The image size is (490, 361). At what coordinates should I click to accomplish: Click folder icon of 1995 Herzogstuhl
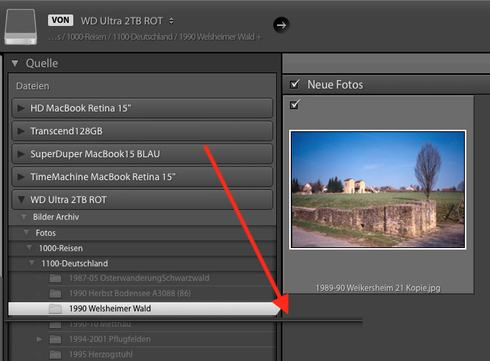pyautogui.click(x=55, y=354)
